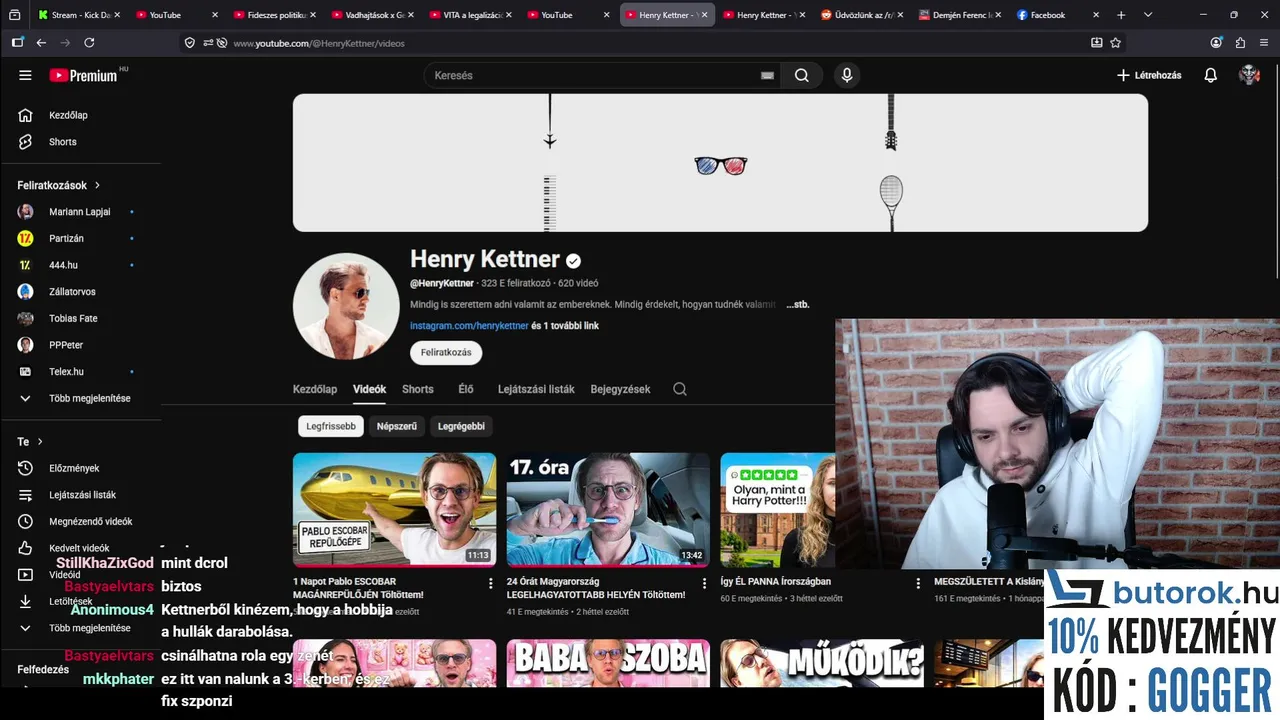Screen dimensions: 1280x720
Task: Open the instagram.com/henrykettner link
Action: tap(469, 326)
